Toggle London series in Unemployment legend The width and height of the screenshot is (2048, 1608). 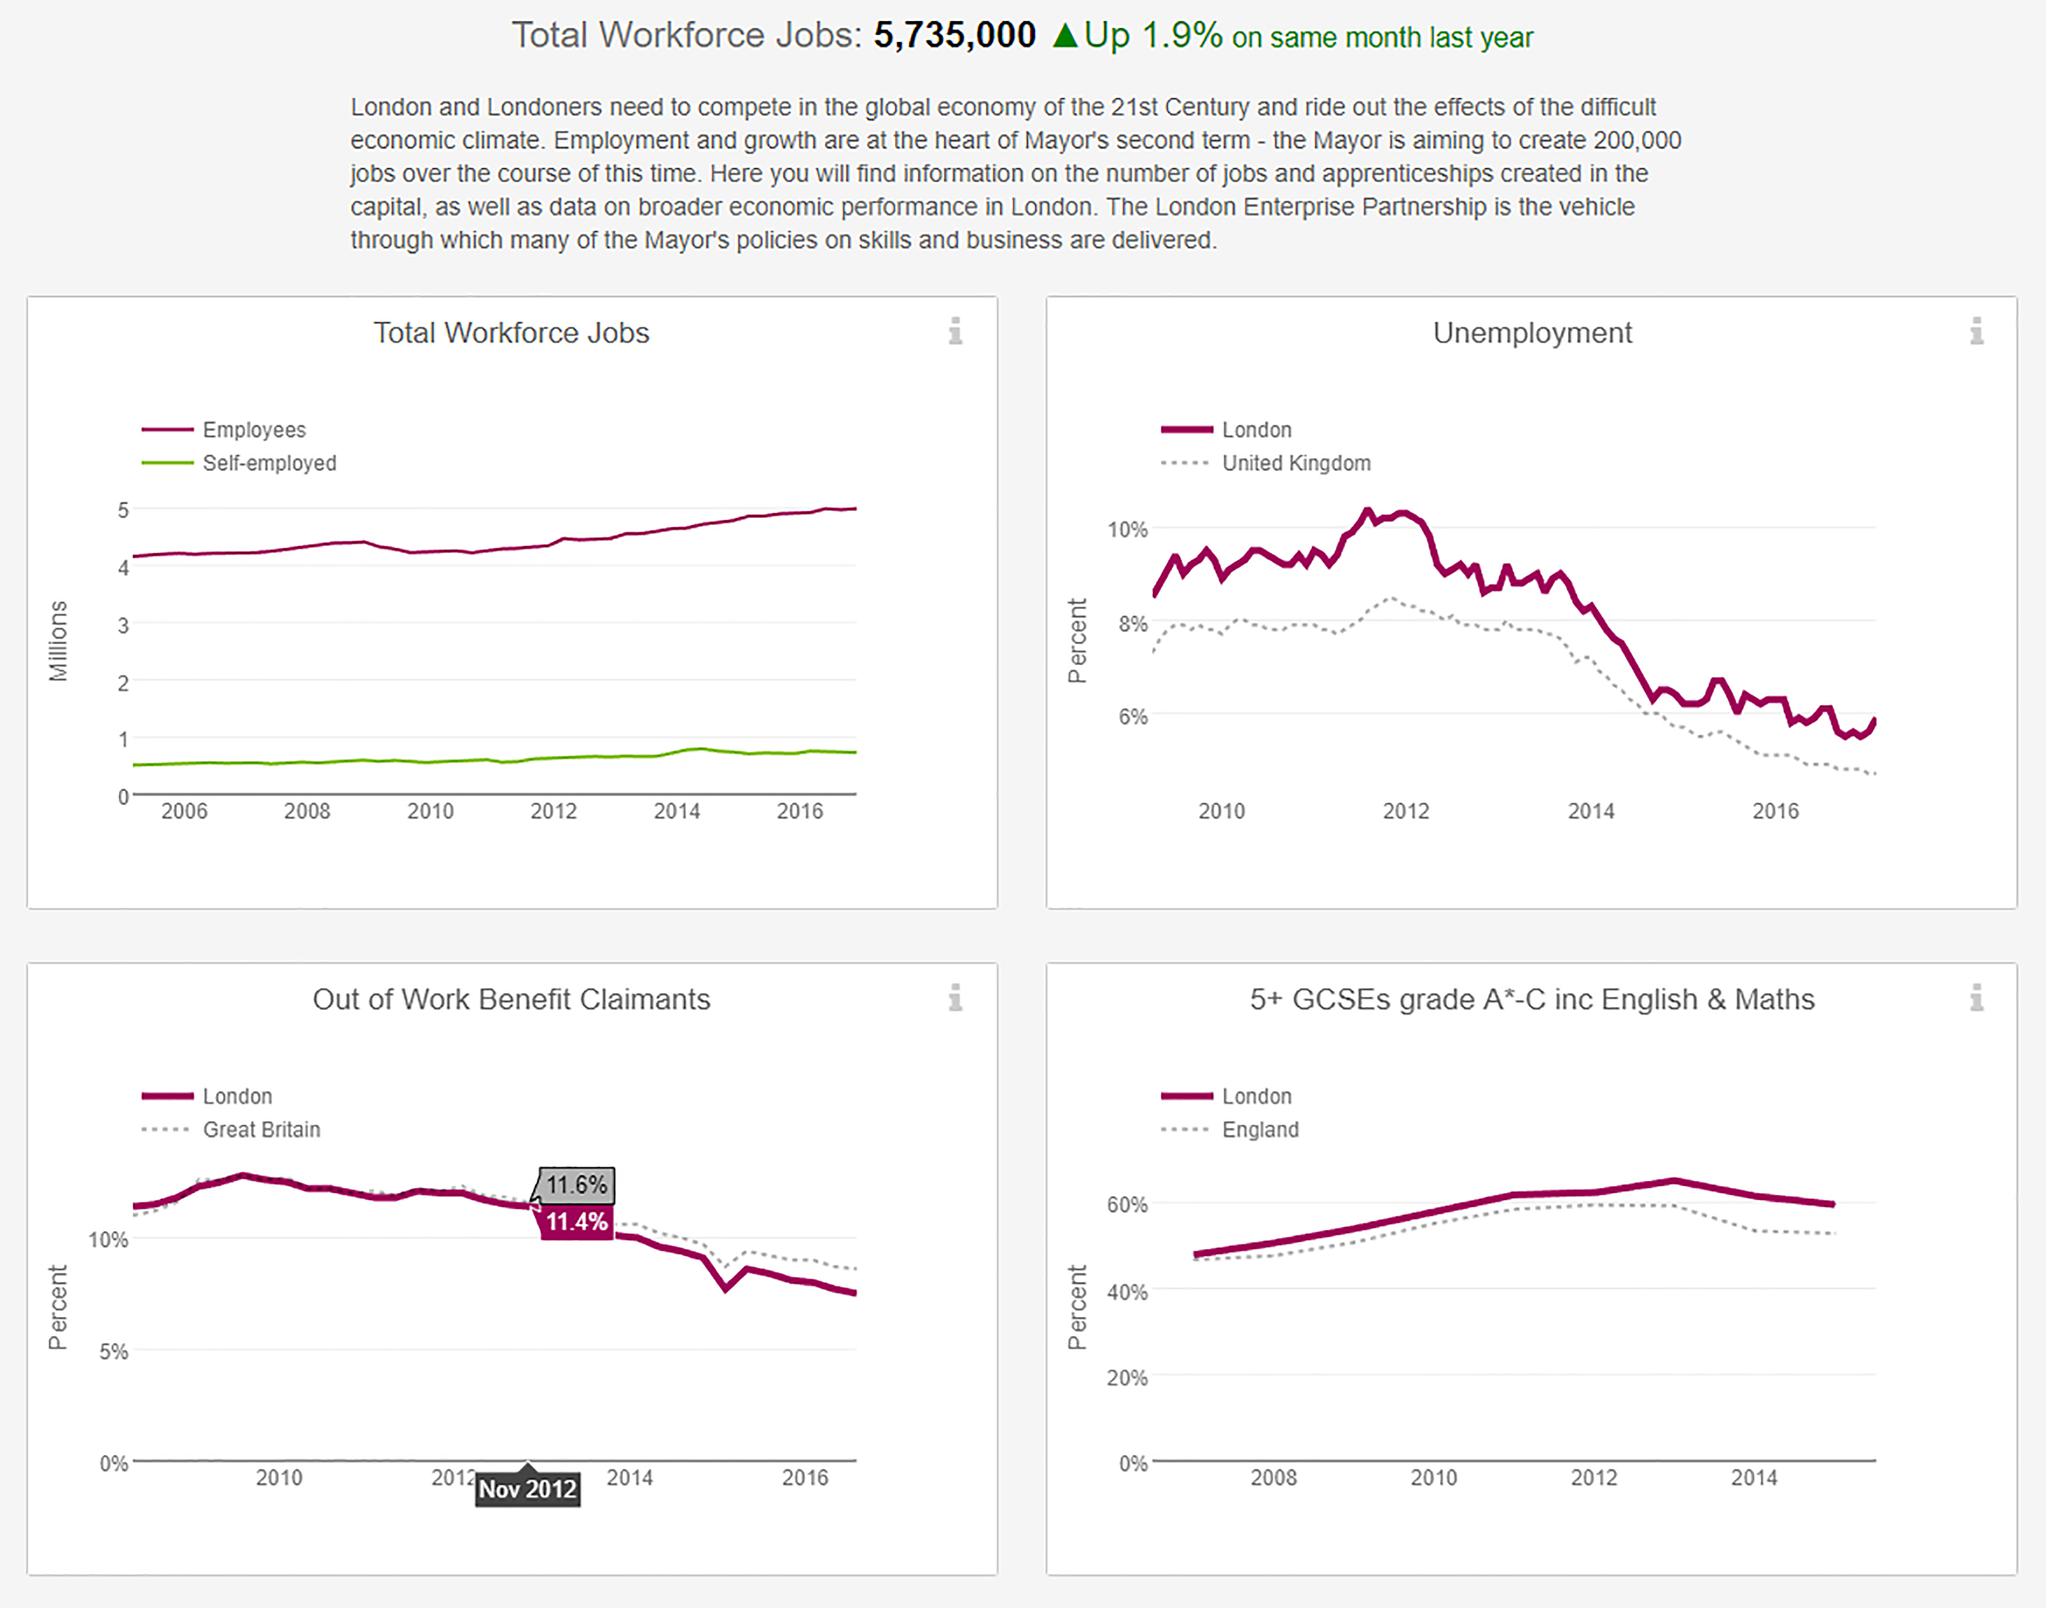point(1256,430)
